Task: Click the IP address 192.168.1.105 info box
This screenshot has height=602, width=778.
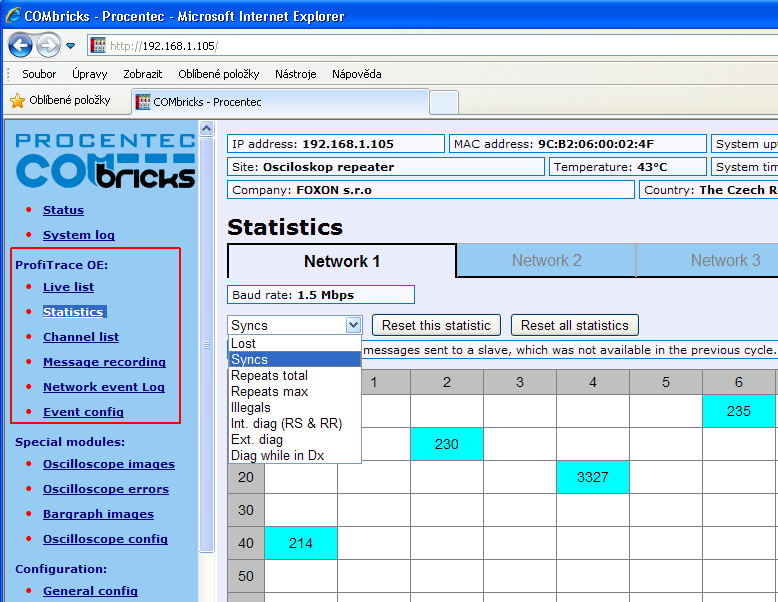Action: tap(336, 144)
